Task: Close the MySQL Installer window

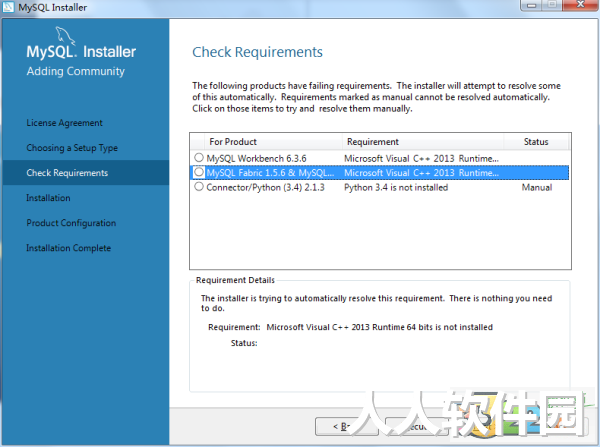Action: pyautogui.click(x=580, y=5)
